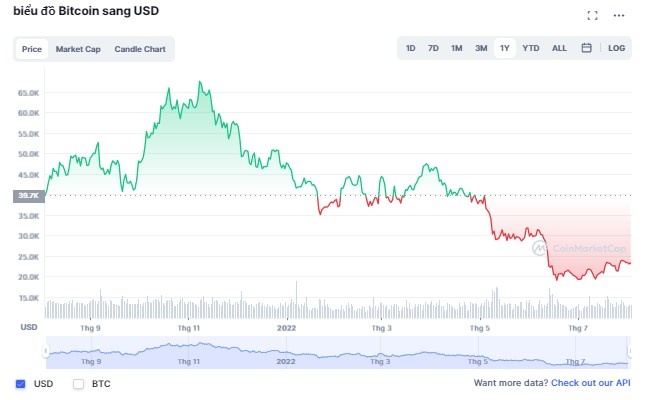The height and width of the screenshot is (400, 645).
Task: Choose the 1M time range
Action: click(x=456, y=48)
